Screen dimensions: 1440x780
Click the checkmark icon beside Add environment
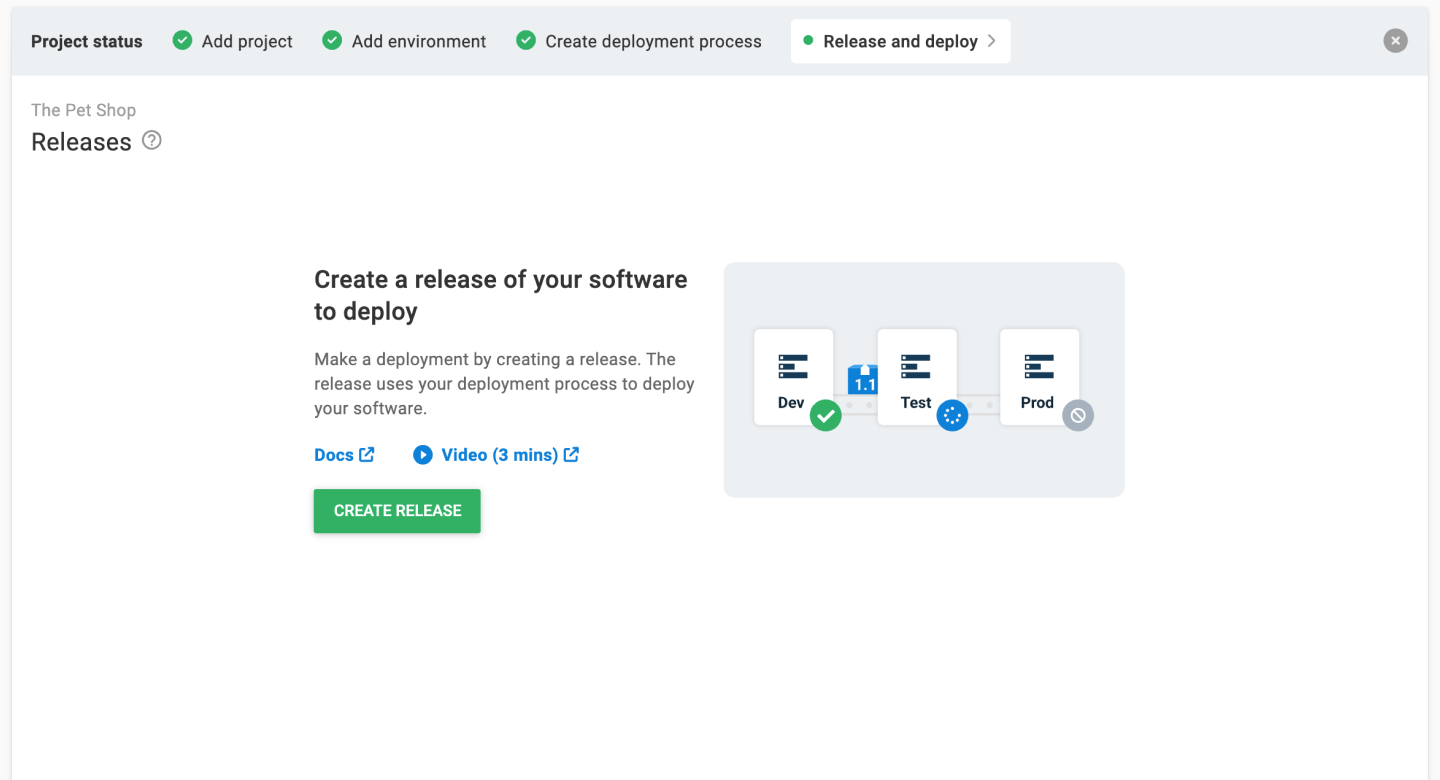pyautogui.click(x=331, y=40)
